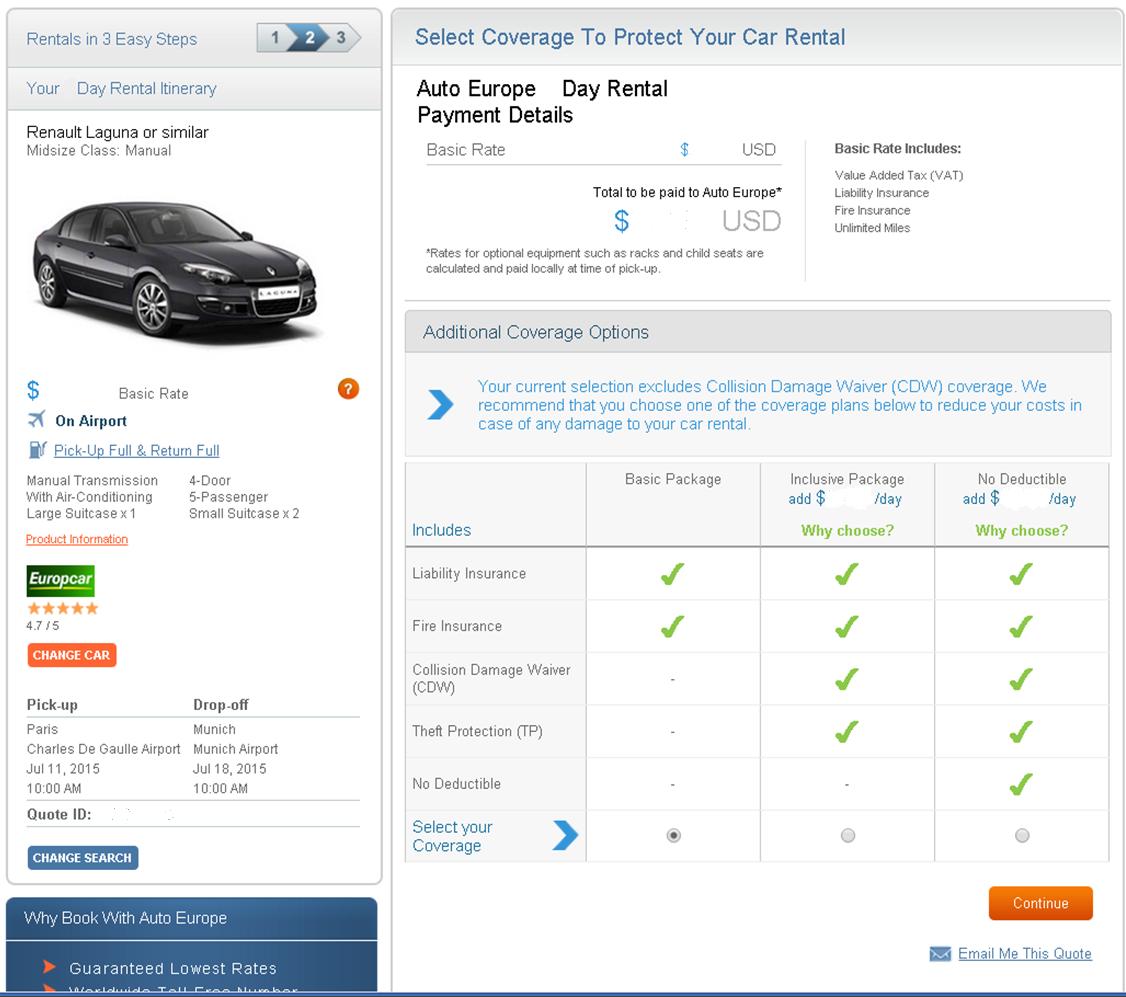Click the Change Car button
Image resolution: width=1126 pixels, height=997 pixels.
click(x=71, y=655)
